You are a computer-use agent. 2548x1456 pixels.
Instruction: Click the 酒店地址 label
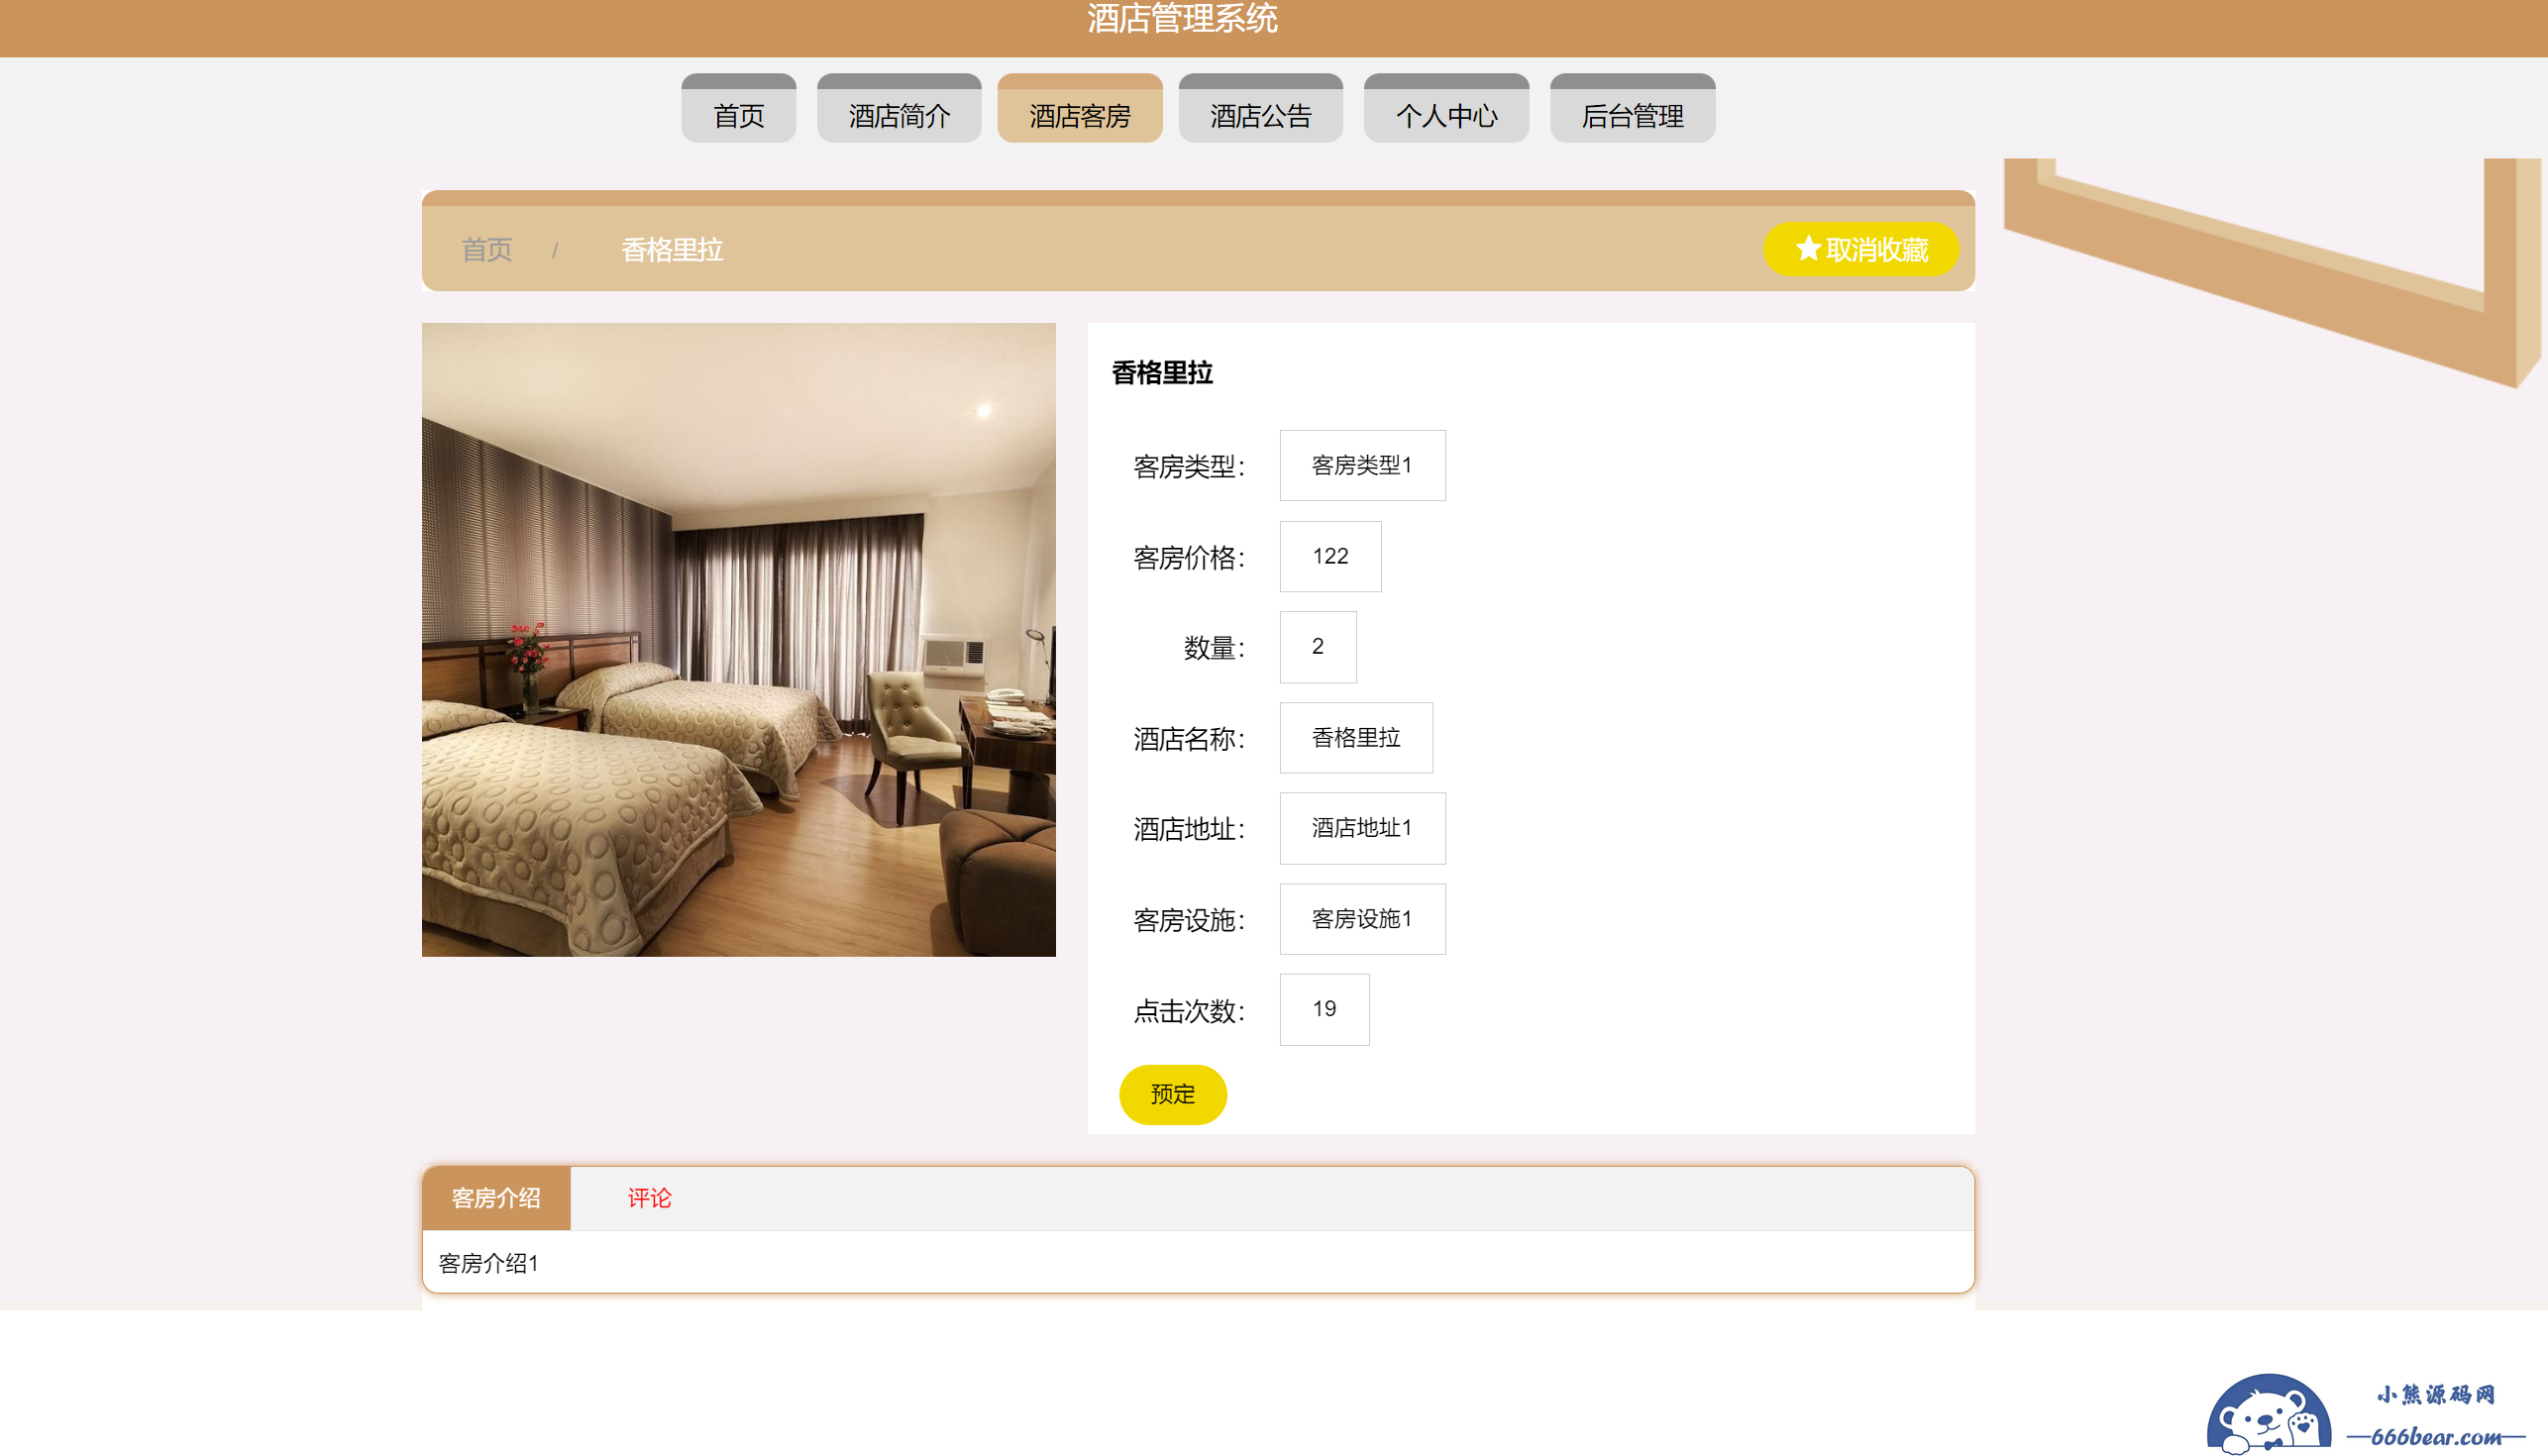tap(1188, 829)
